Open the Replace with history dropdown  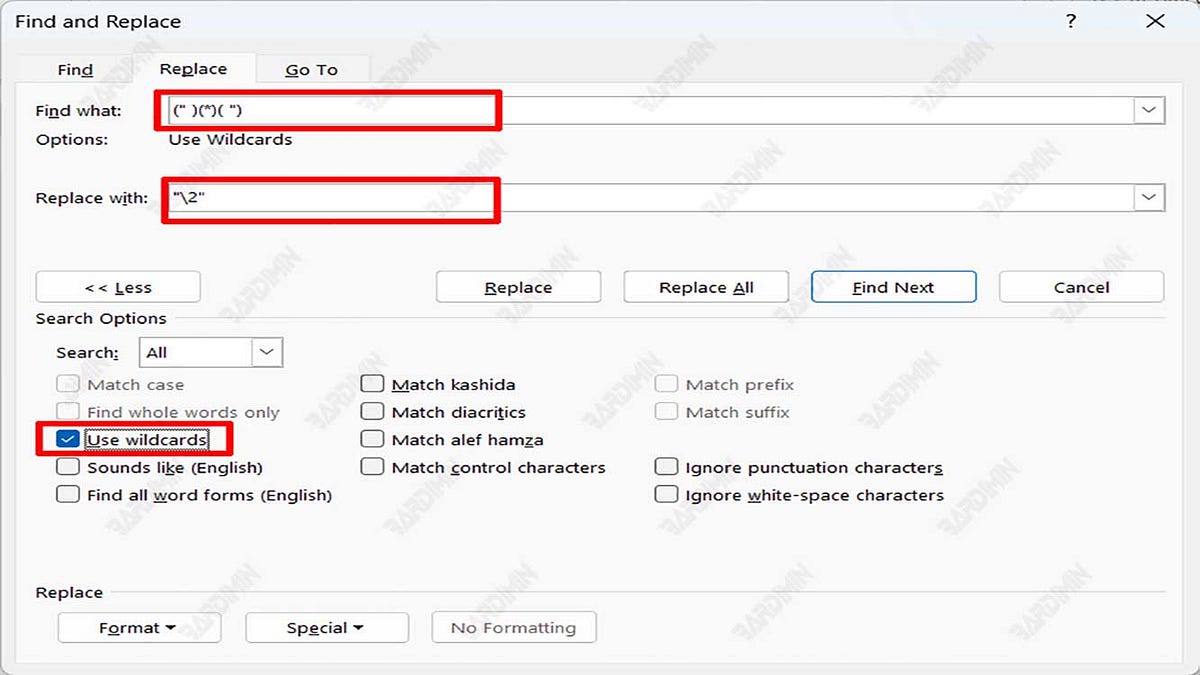pos(1148,197)
